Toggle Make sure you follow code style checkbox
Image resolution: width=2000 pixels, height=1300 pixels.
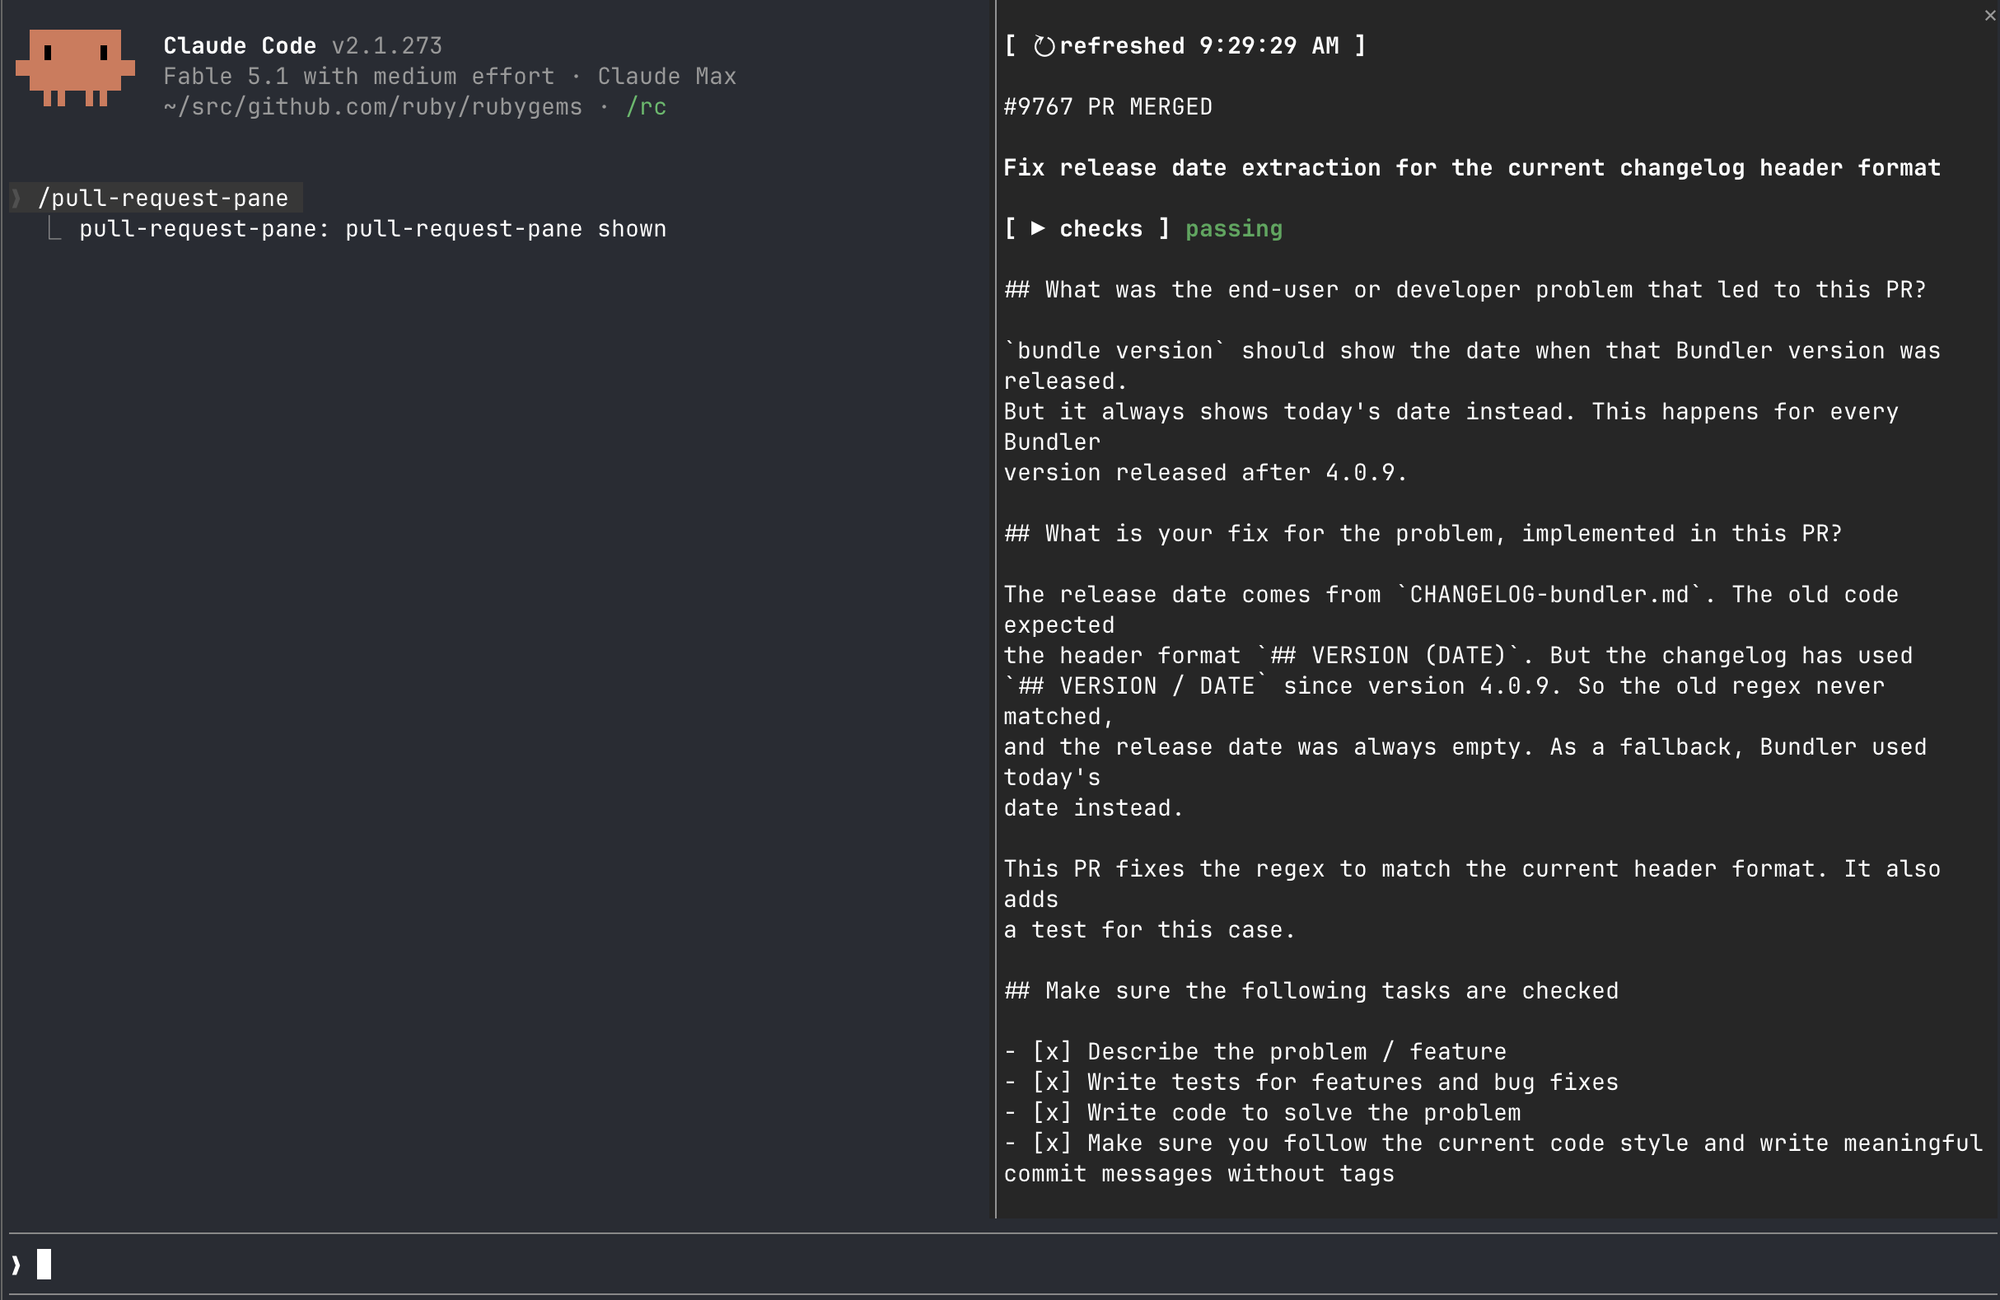(x=1051, y=1143)
